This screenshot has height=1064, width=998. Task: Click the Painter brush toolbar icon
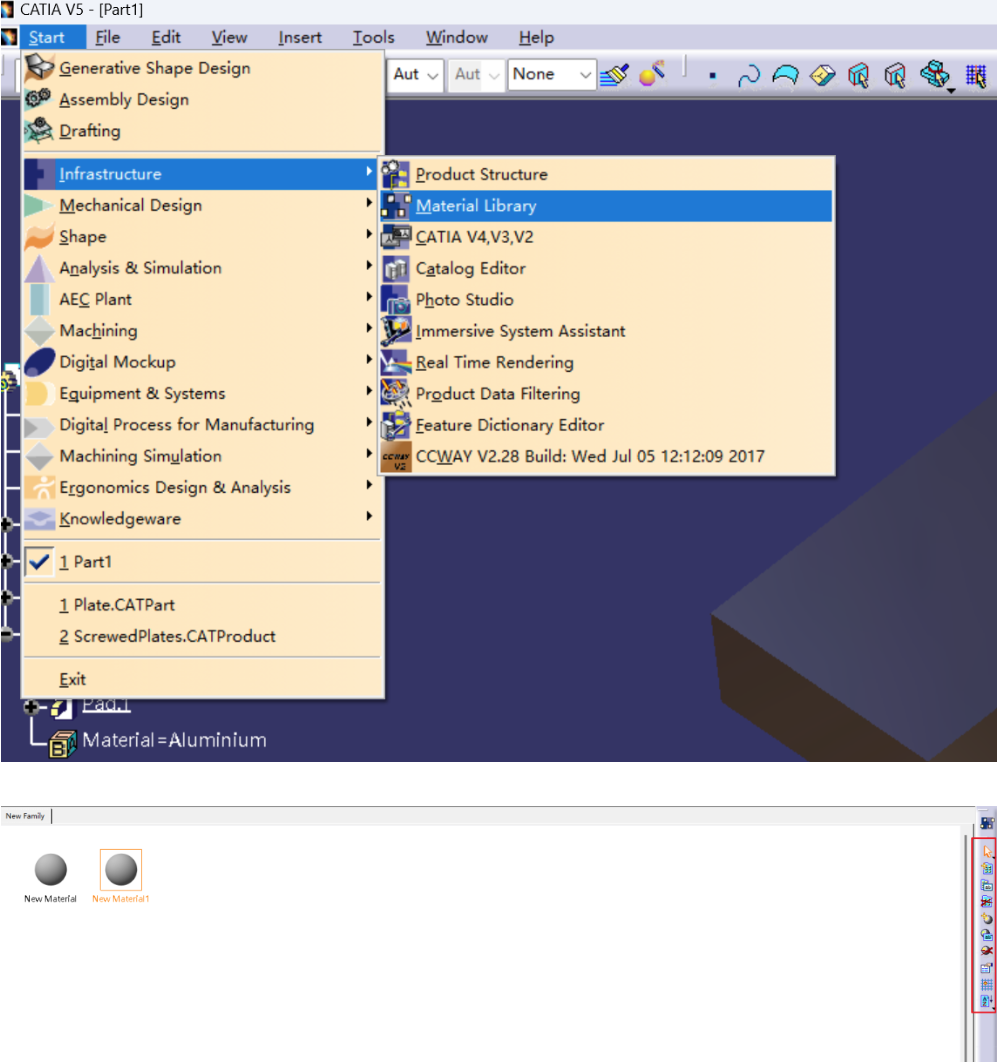point(615,75)
